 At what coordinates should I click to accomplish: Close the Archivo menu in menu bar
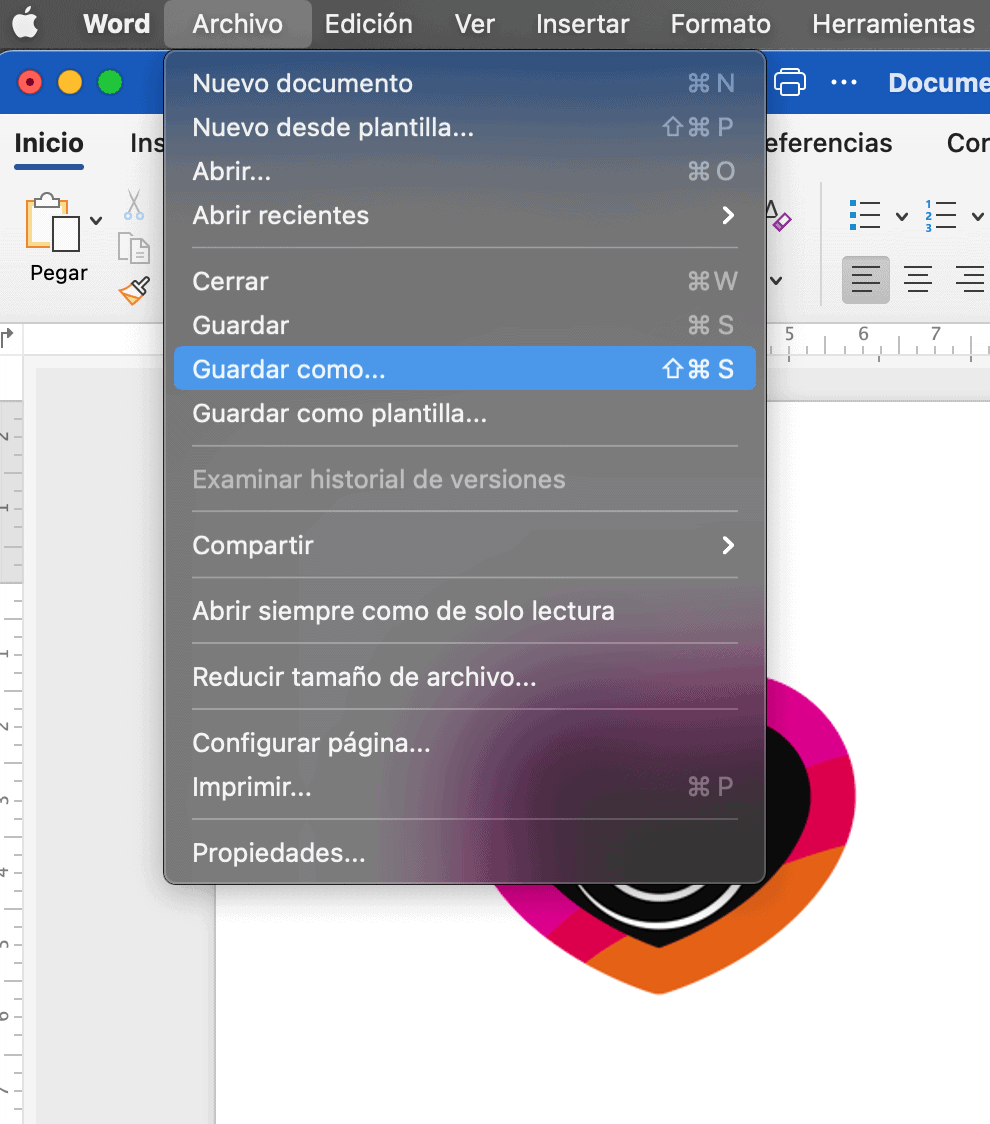[x=237, y=24]
